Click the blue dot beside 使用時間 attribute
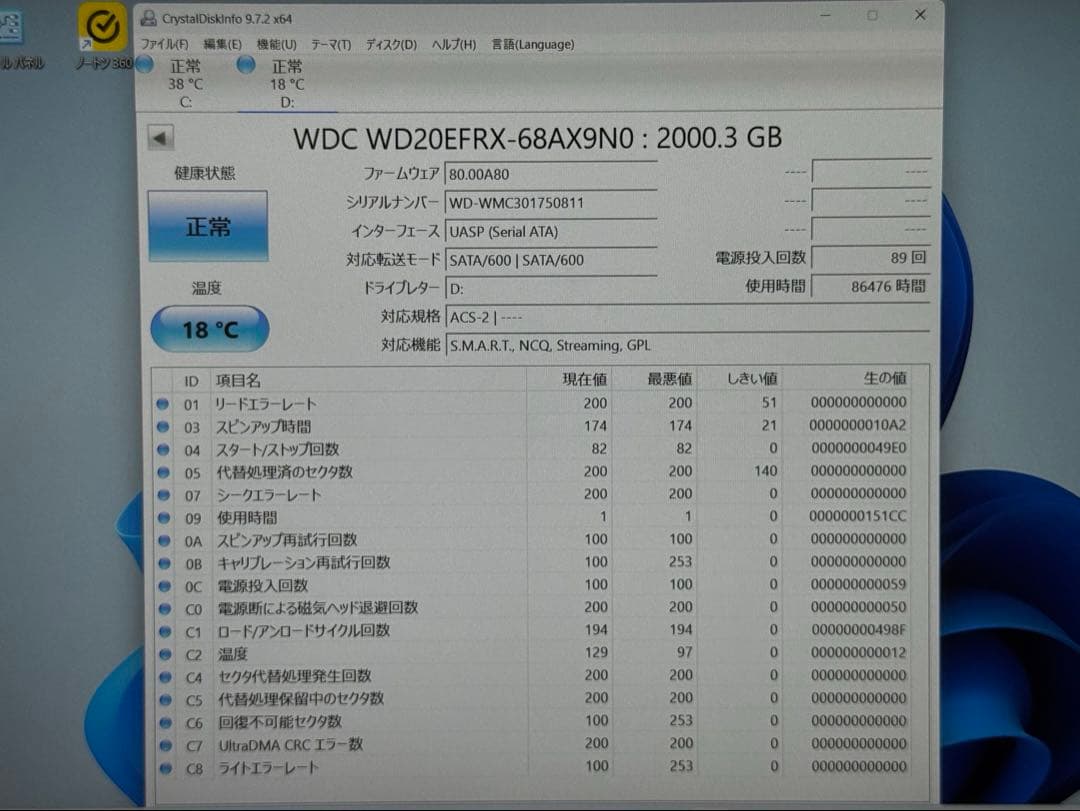The height and width of the screenshot is (811, 1080). click(x=162, y=518)
